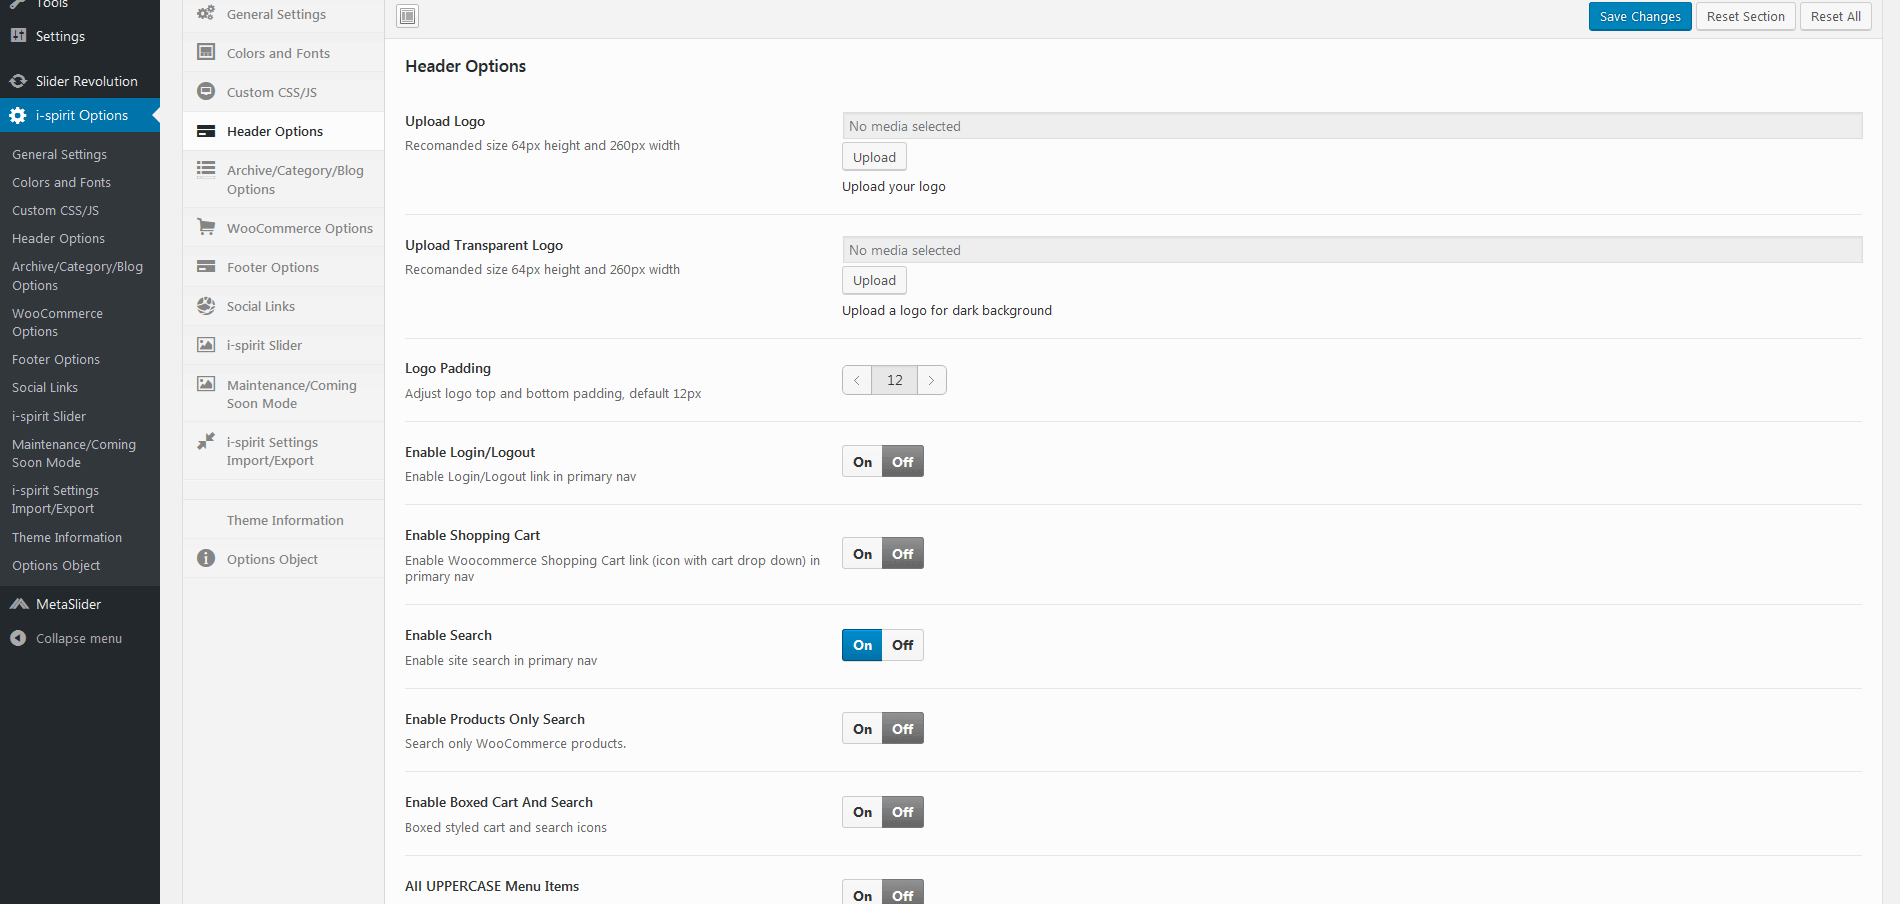Screen dimensions: 1900x904
Task: Click Reset All button
Action: [x=1835, y=16]
